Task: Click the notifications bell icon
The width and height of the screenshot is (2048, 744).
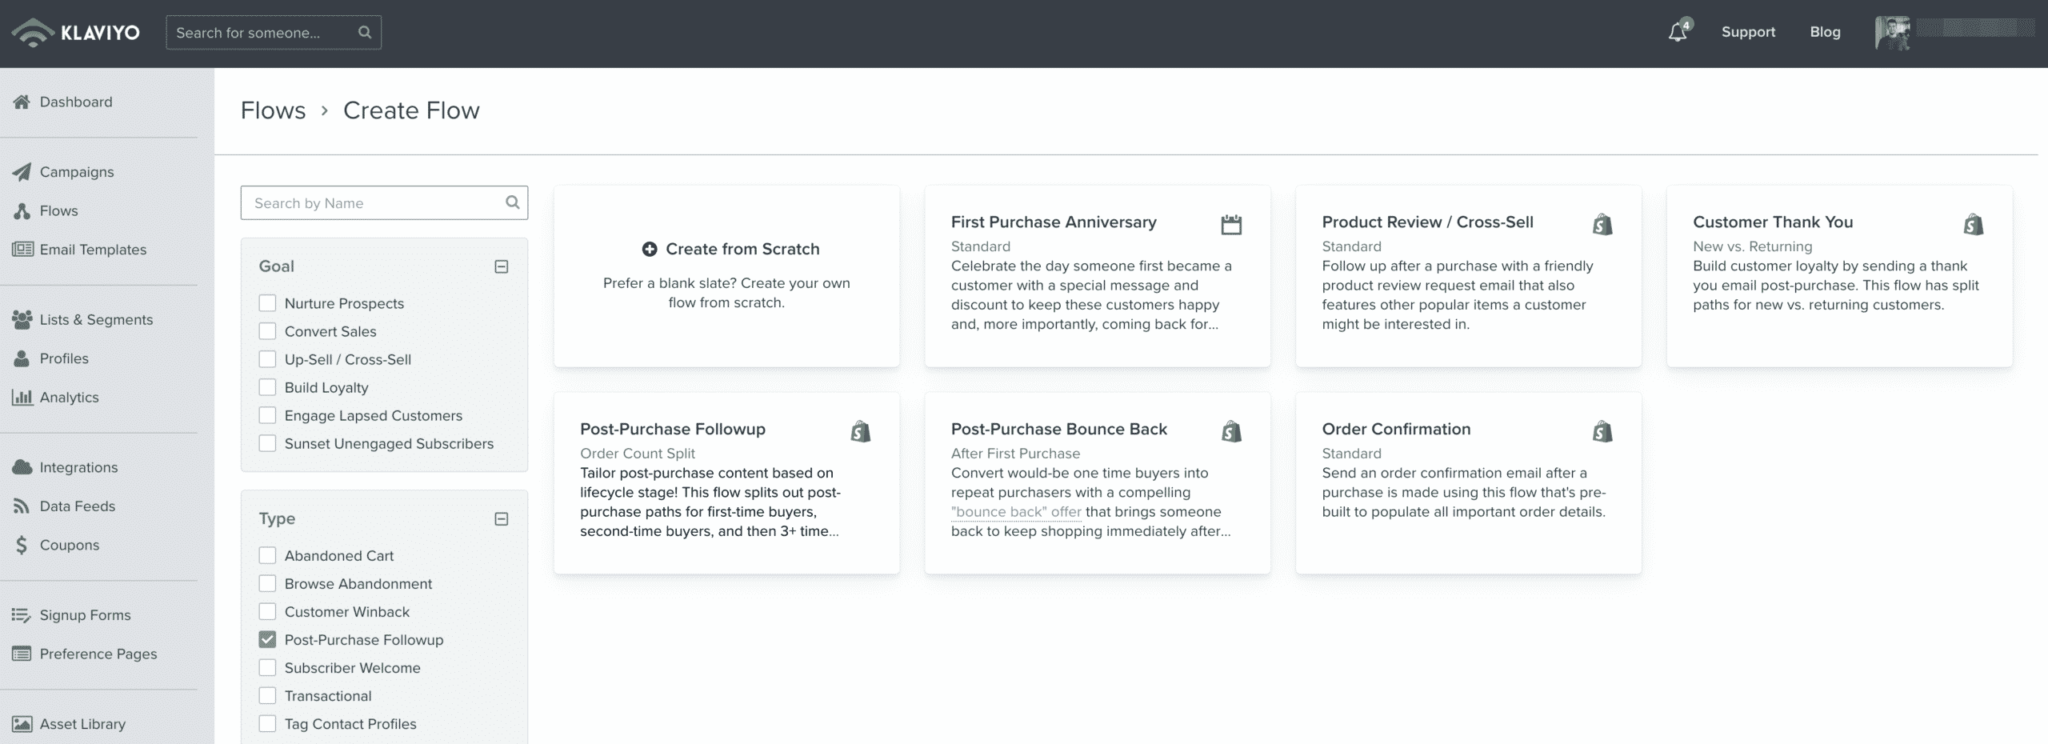Action: (x=1678, y=32)
